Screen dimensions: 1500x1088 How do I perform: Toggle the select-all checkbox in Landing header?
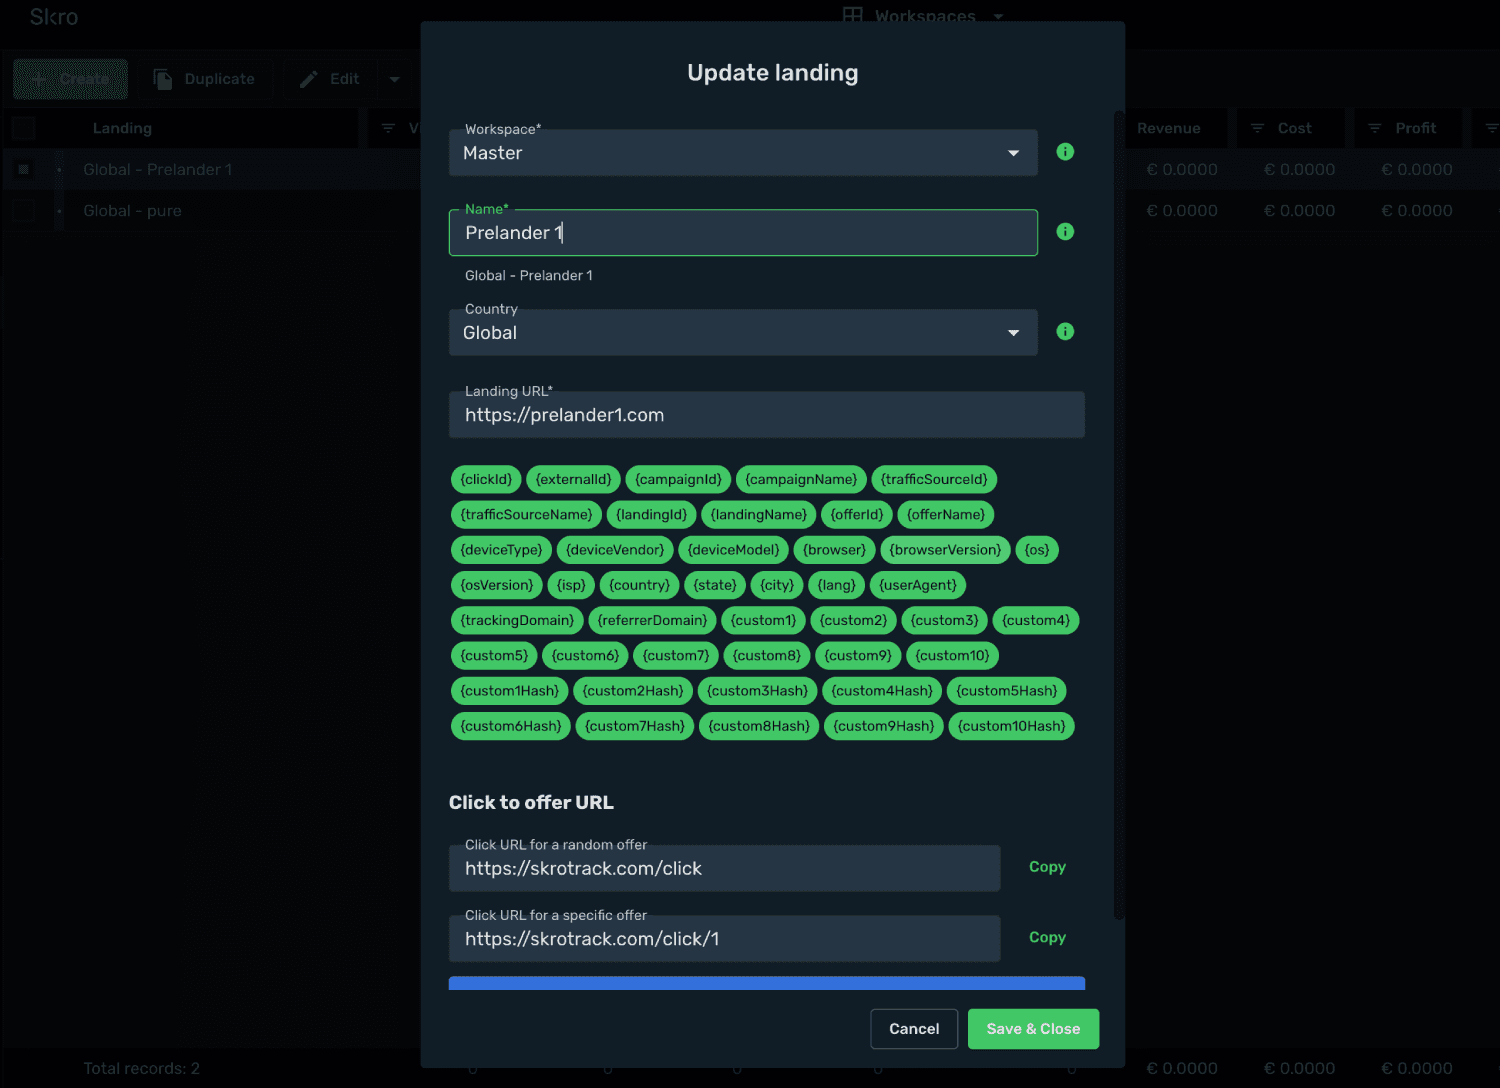coord(24,128)
